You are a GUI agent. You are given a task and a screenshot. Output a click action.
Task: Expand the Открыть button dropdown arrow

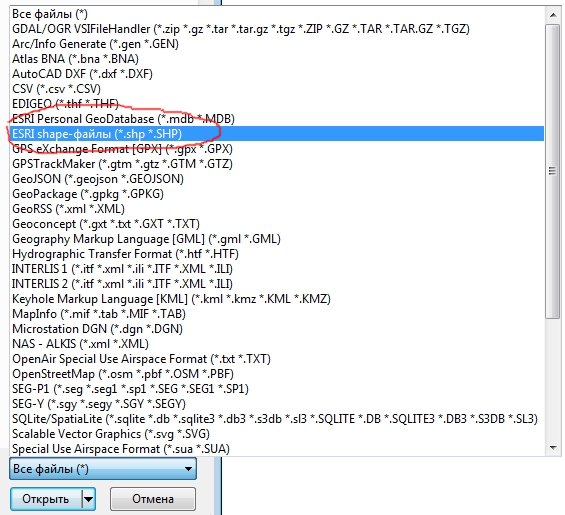coord(89,499)
